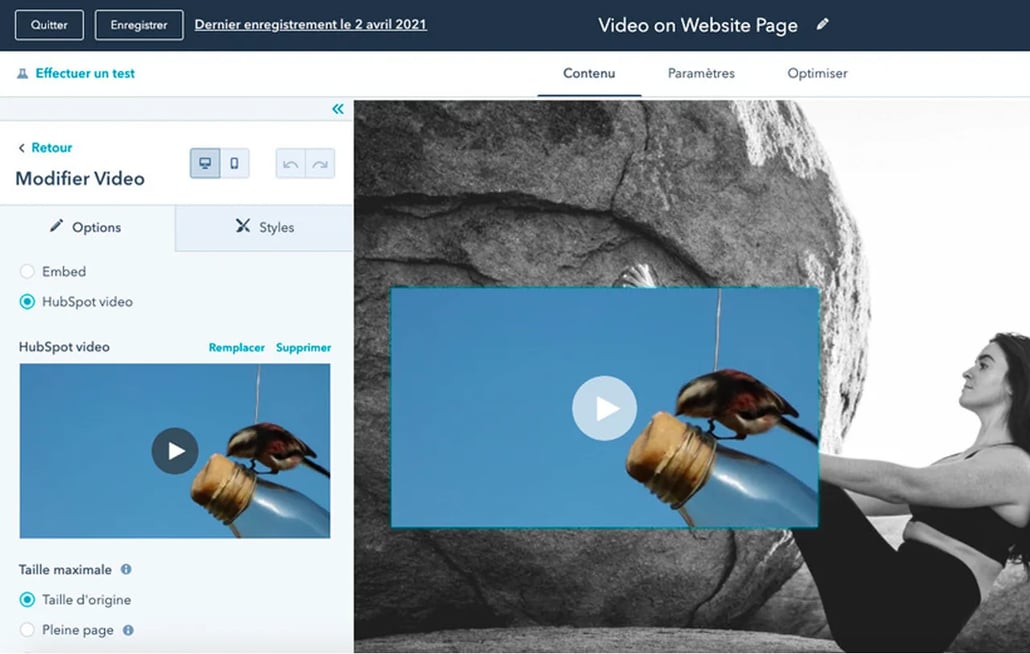Click the redo arrow icon

pyautogui.click(x=320, y=164)
